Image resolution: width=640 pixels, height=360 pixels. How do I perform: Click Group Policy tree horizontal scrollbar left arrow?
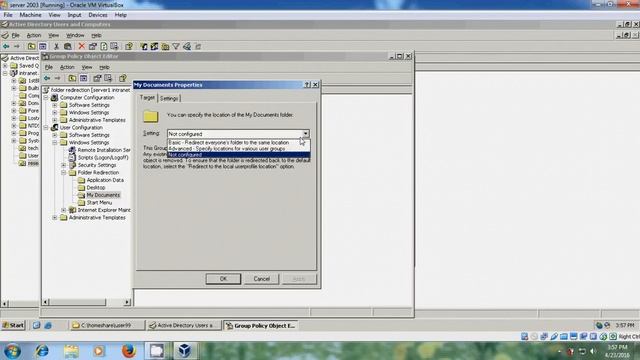(46, 302)
